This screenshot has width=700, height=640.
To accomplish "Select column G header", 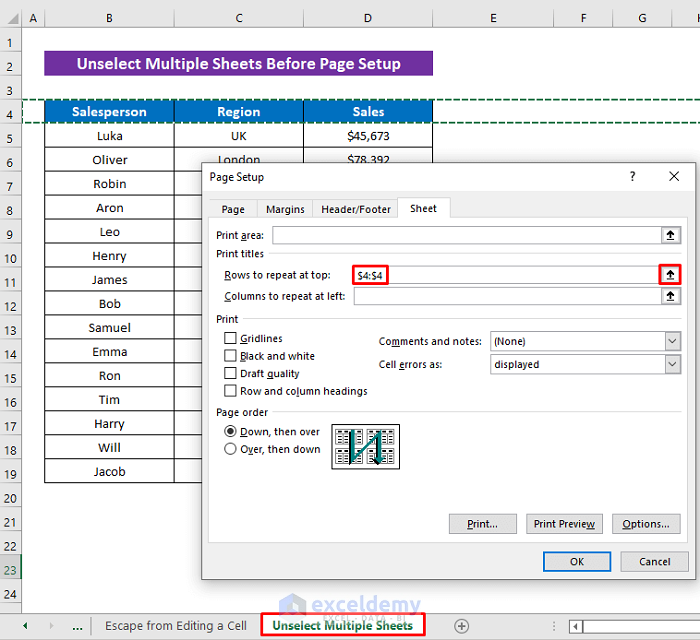I will pyautogui.click(x=642, y=18).
